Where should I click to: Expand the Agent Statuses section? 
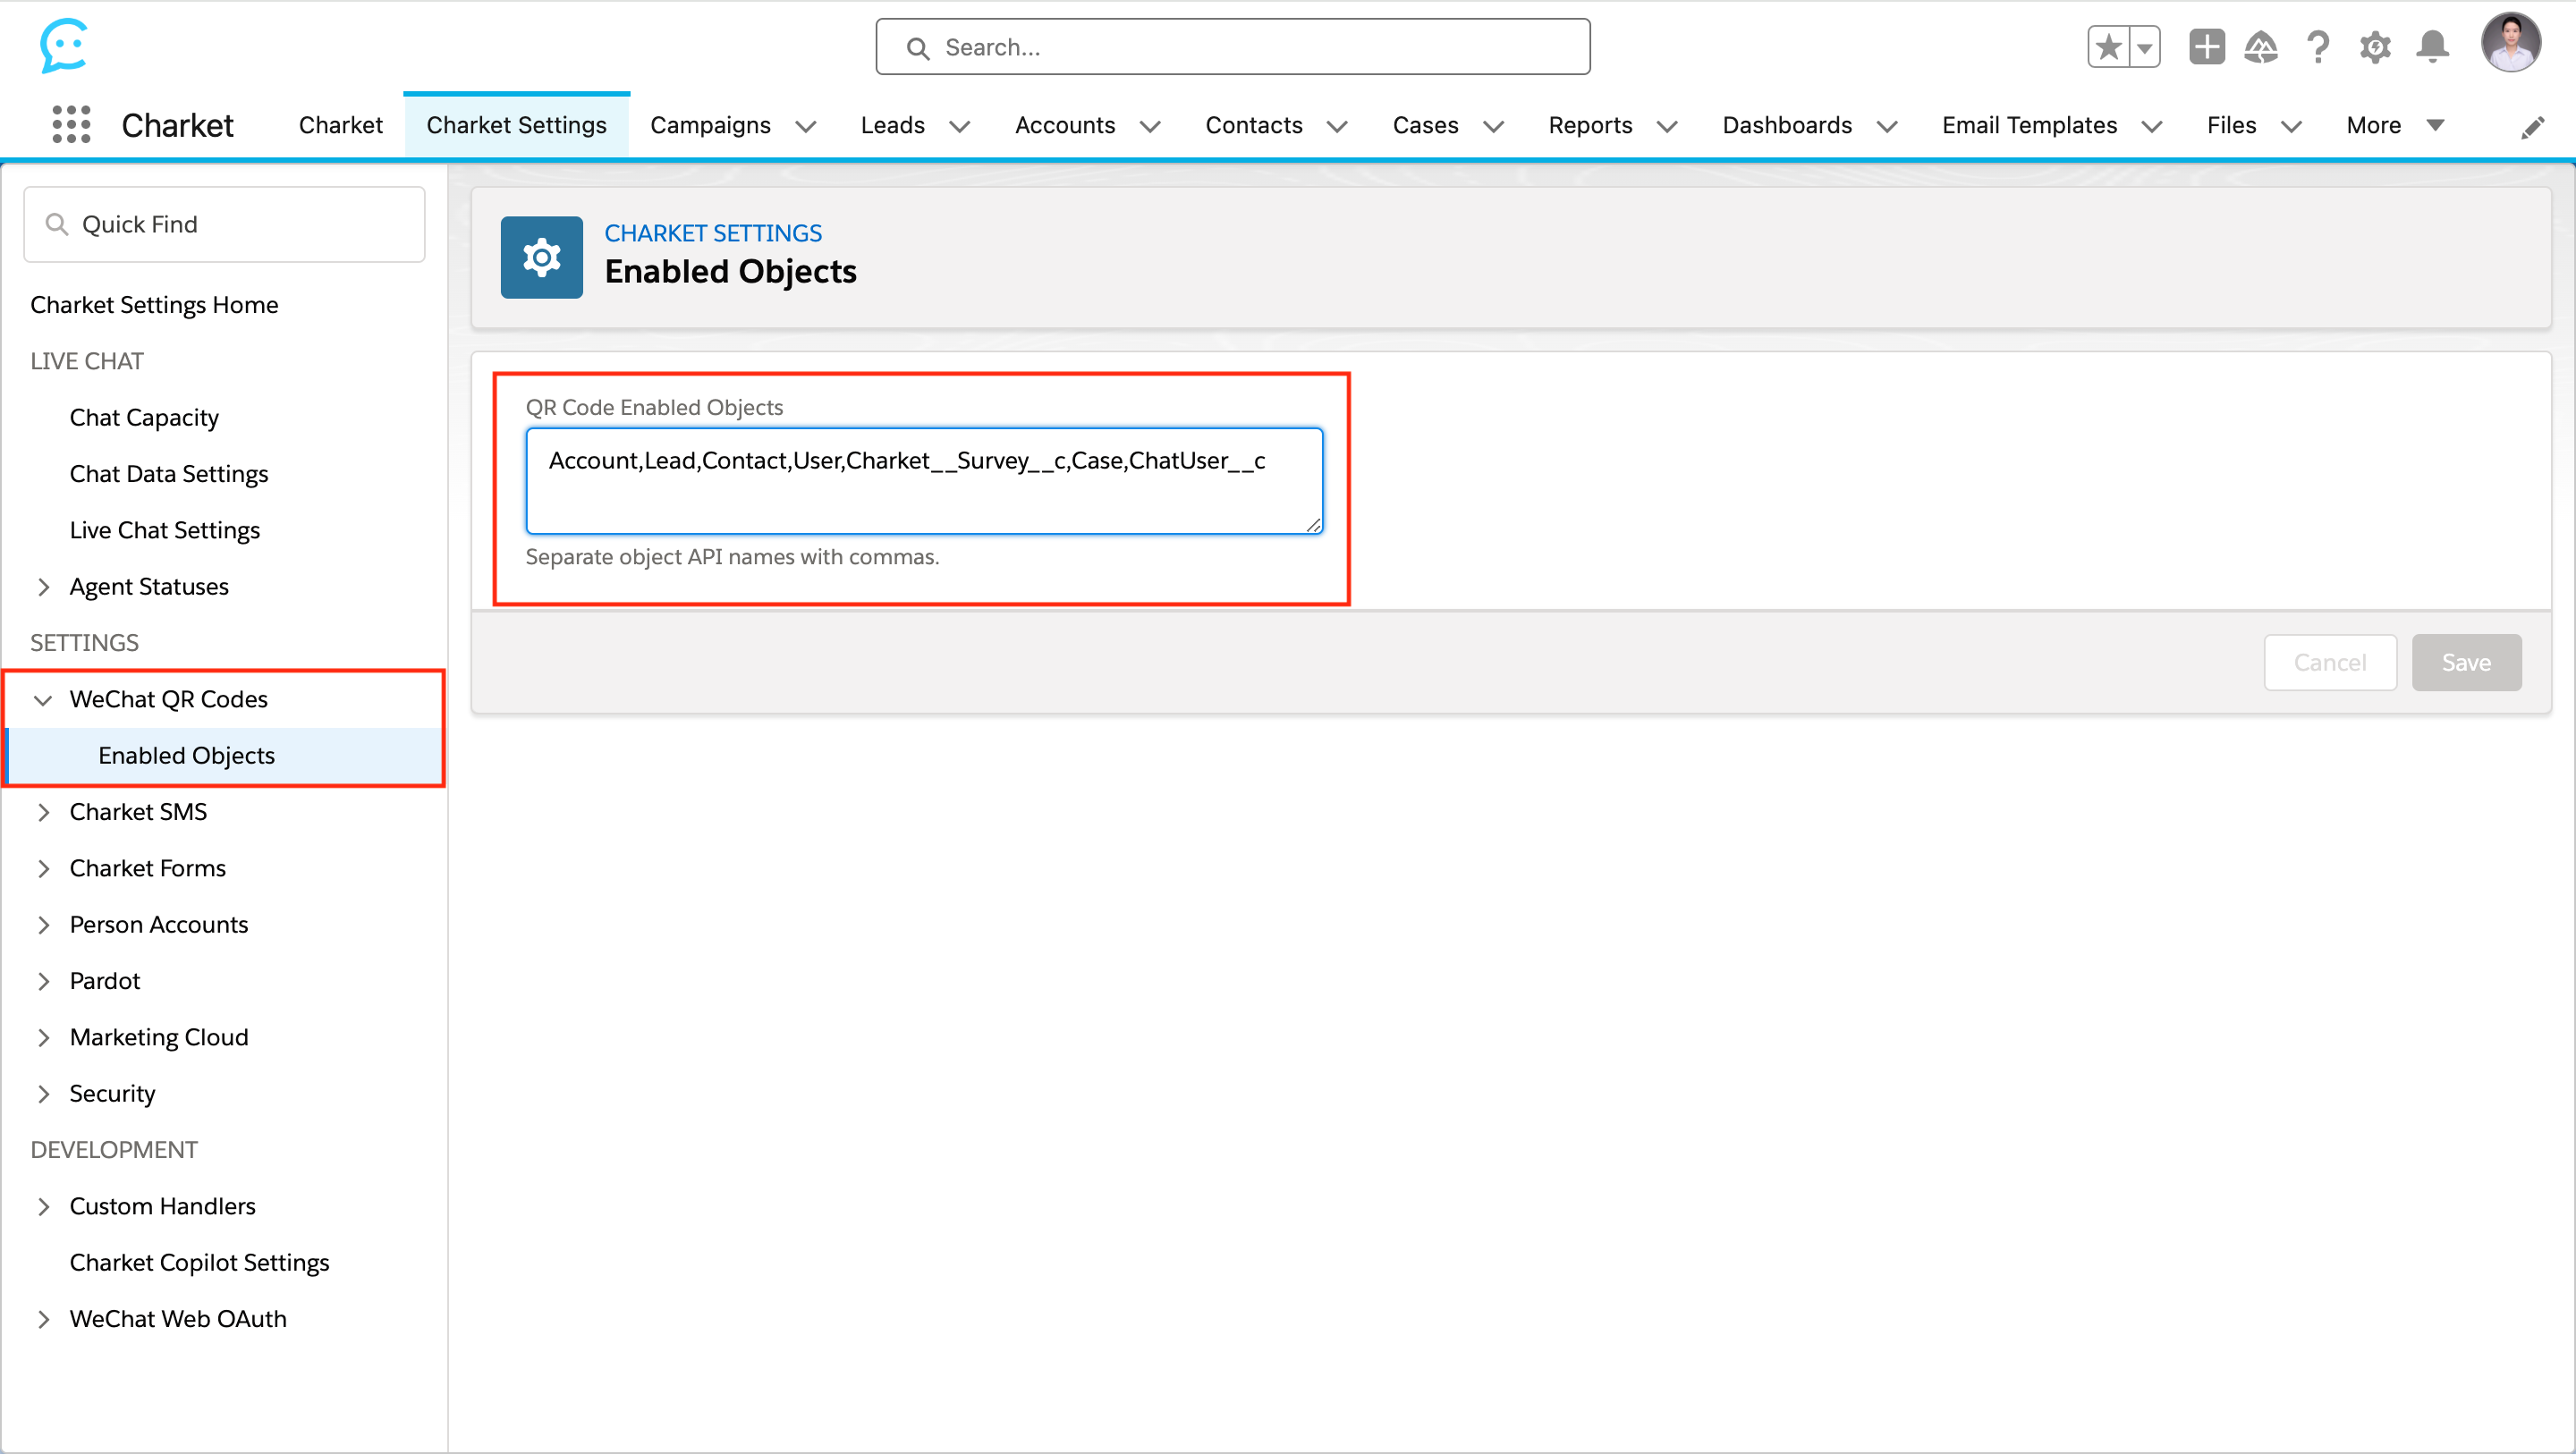[x=43, y=587]
